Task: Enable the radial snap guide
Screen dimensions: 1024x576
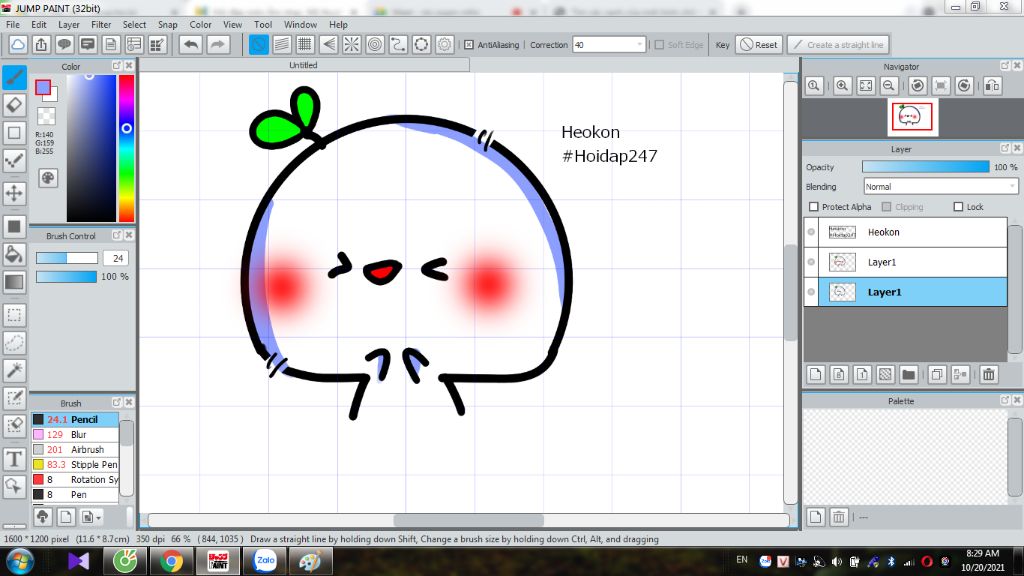Action: pyautogui.click(x=351, y=44)
